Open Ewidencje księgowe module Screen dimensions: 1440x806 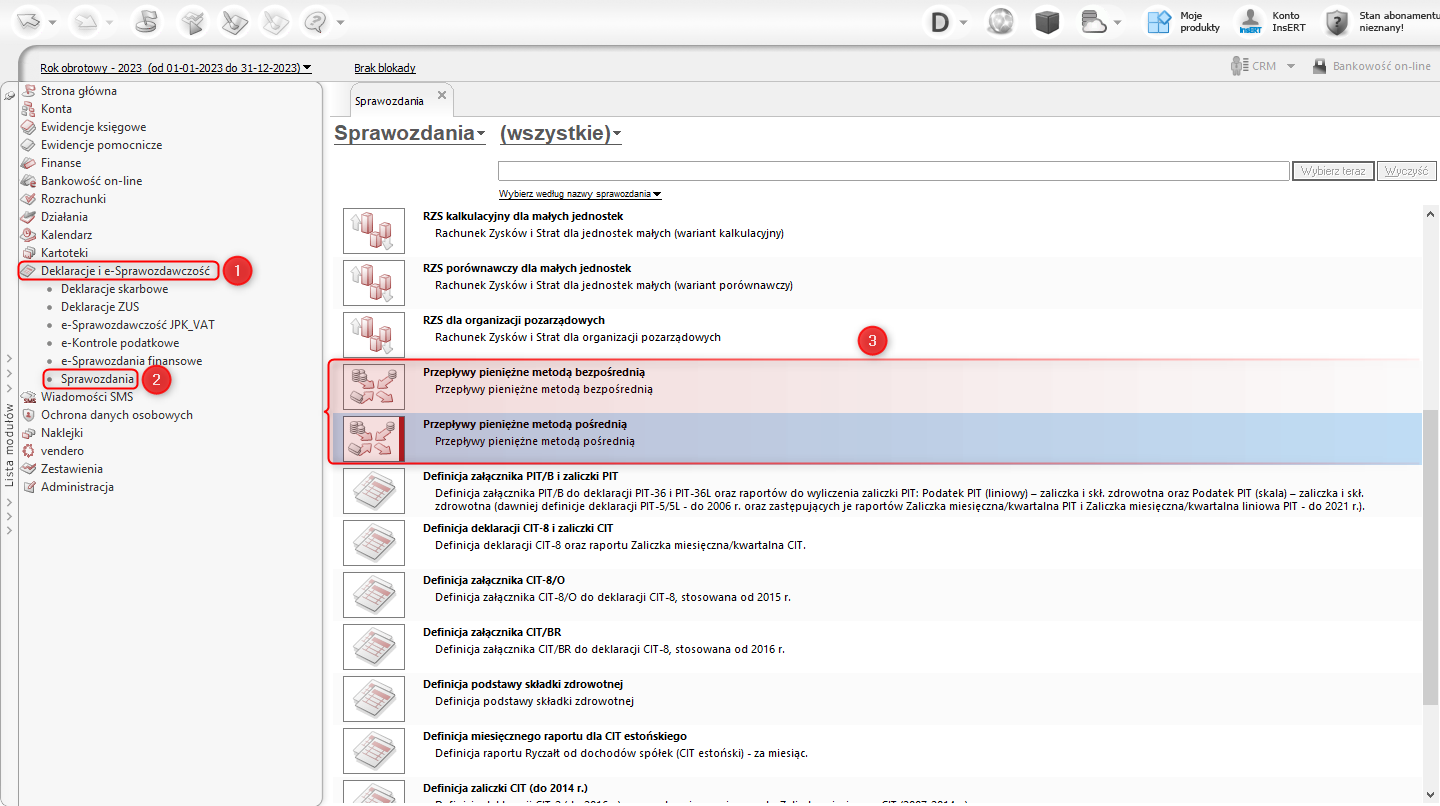(x=93, y=127)
